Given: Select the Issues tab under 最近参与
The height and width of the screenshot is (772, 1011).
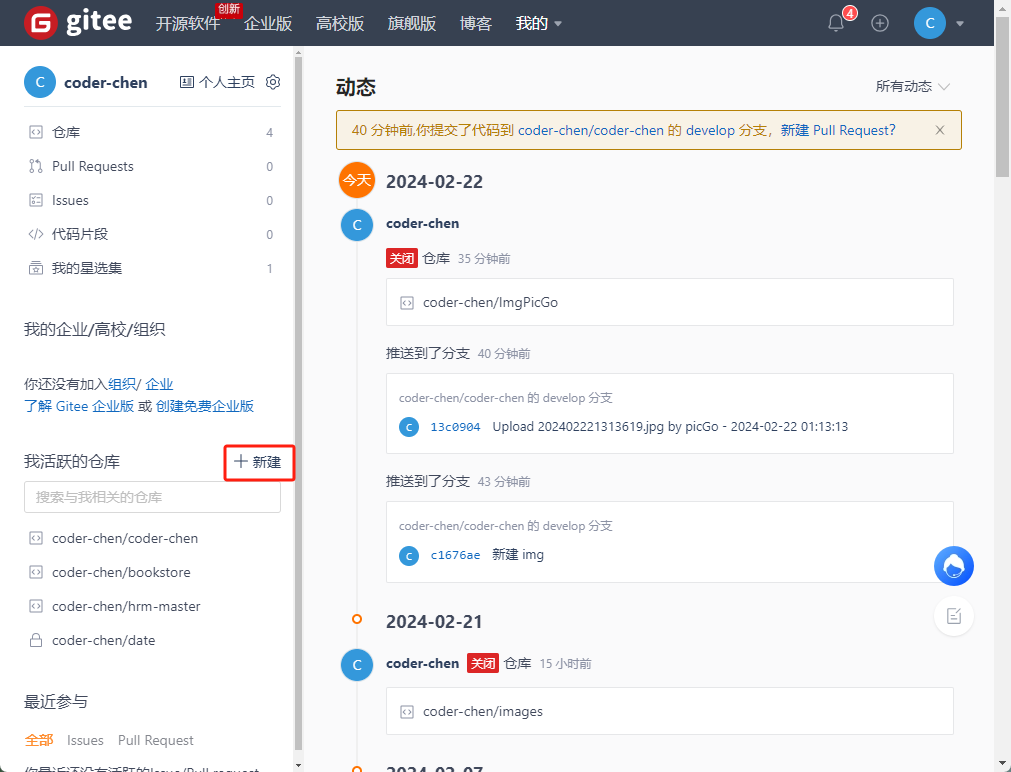Looking at the screenshot, I should tap(85, 740).
